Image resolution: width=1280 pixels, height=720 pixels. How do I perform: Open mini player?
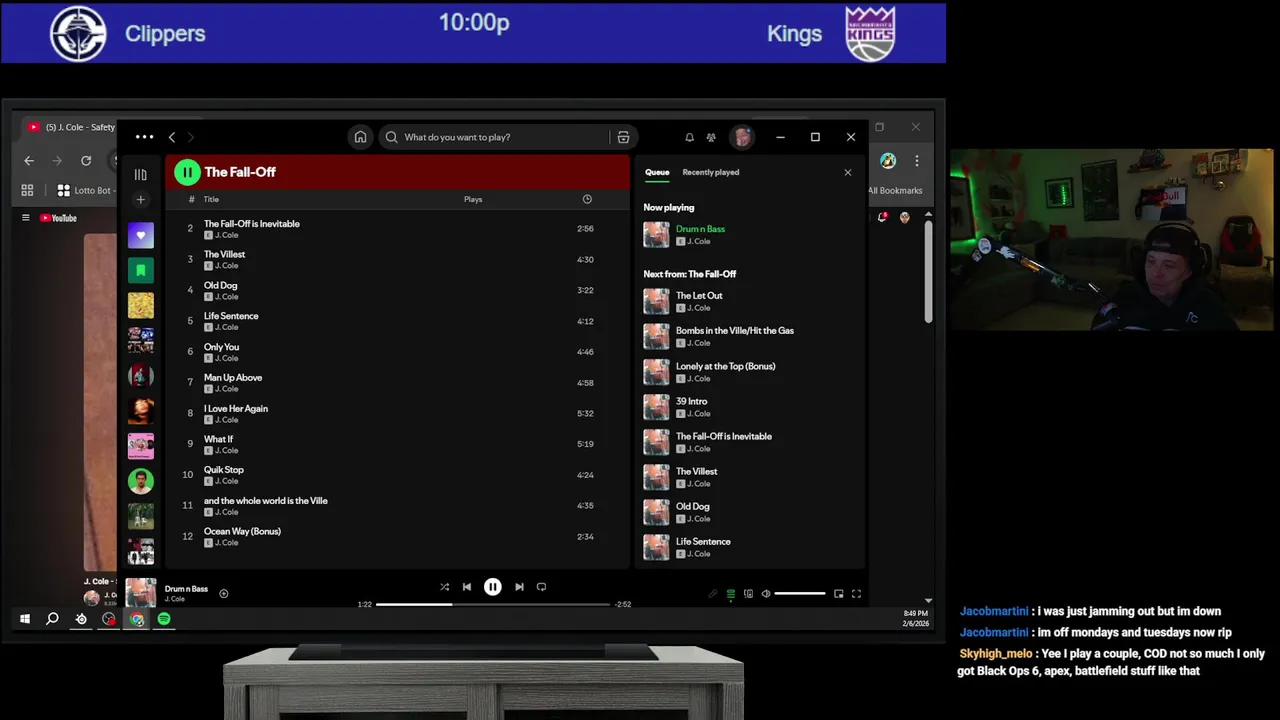[838, 594]
